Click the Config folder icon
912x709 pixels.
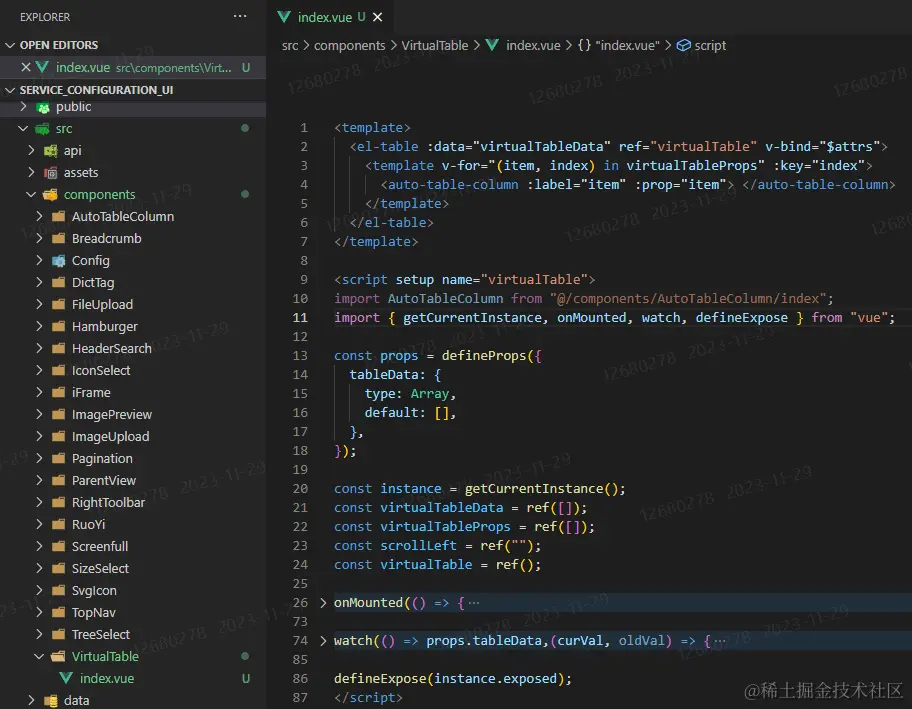tap(58, 261)
